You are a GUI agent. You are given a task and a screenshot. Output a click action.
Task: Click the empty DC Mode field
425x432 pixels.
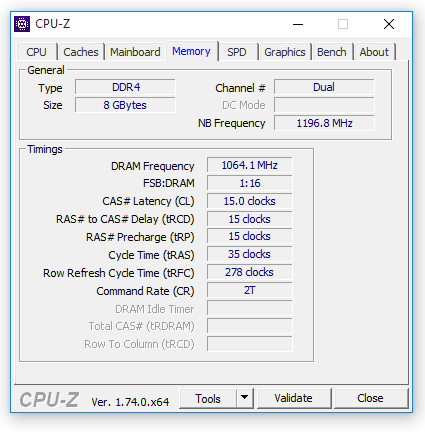coord(324,105)
